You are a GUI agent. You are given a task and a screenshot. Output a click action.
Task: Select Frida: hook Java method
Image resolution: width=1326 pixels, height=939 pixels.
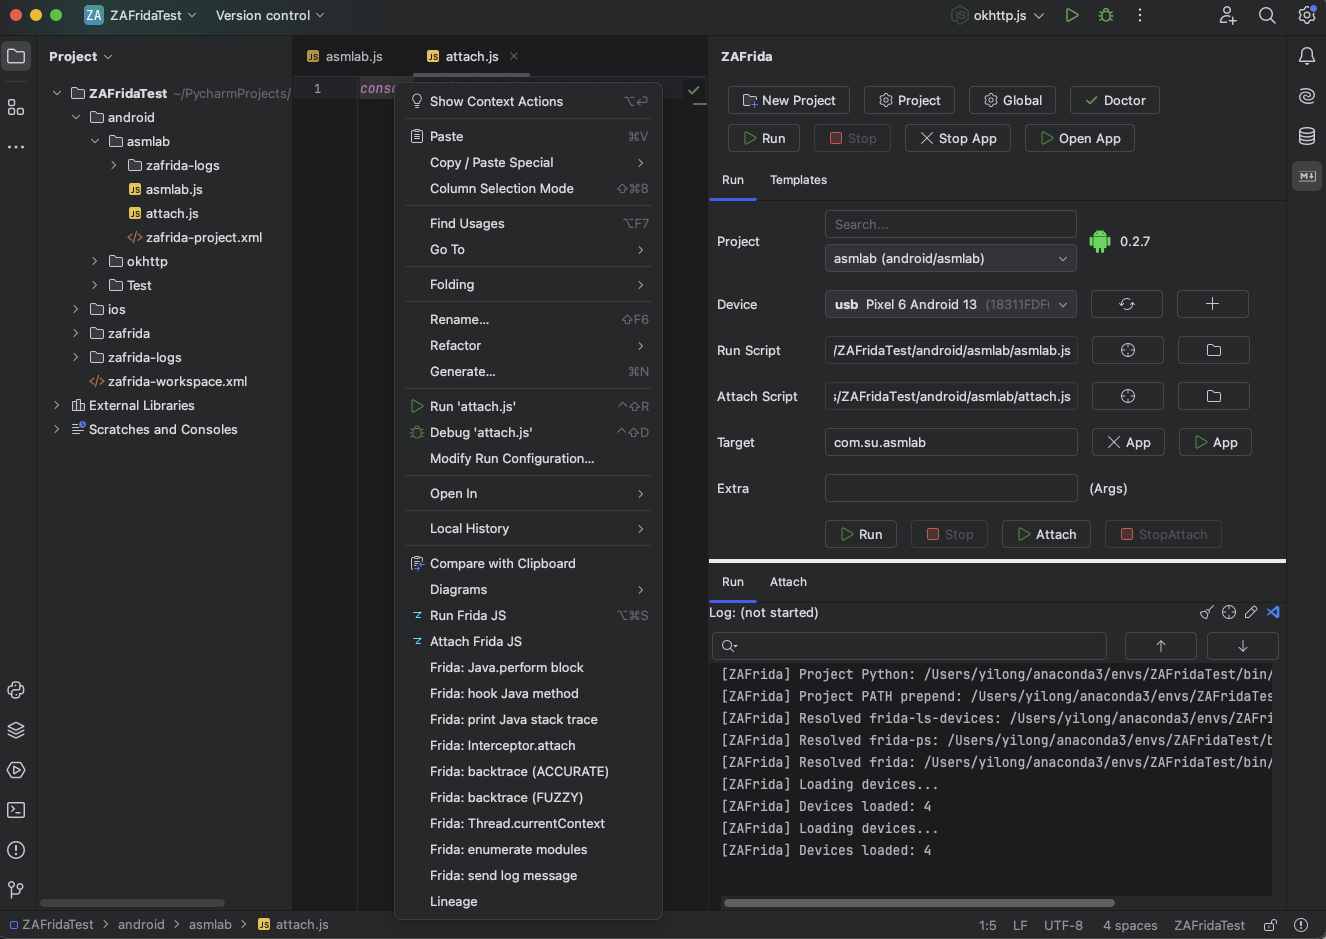click(x=528, y=693)
